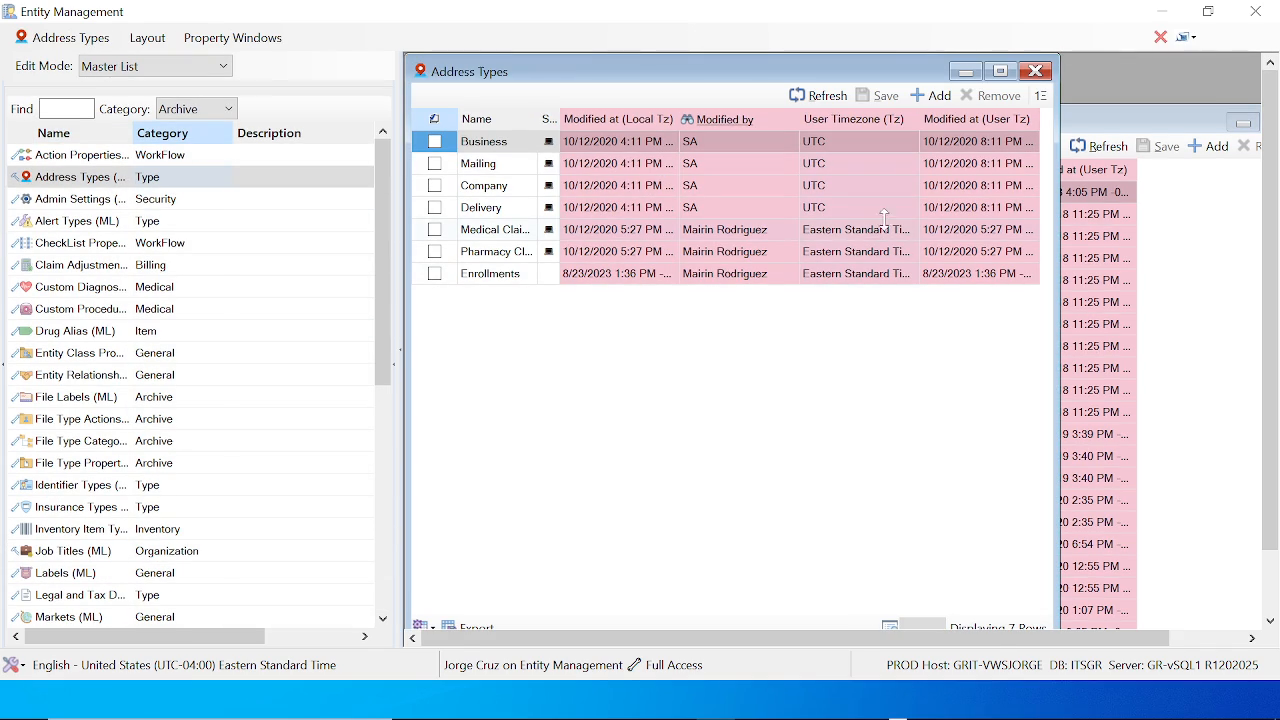Click Refresh in Address Types window
The height and width of the screenshot is (720, 1280).
[x=818, y=96]
